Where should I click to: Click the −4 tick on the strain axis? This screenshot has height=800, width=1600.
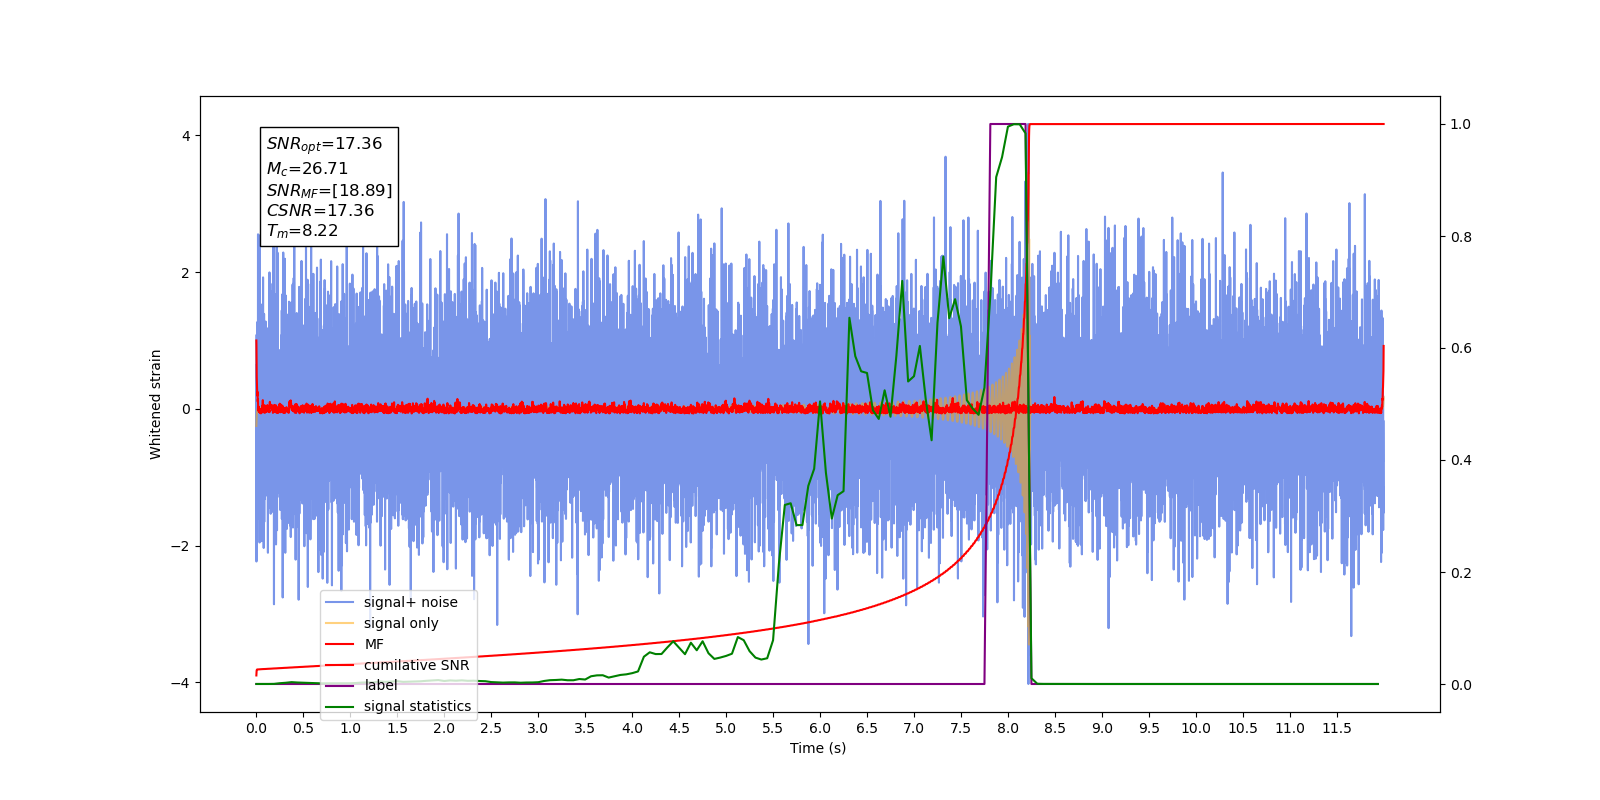point(180,683)
